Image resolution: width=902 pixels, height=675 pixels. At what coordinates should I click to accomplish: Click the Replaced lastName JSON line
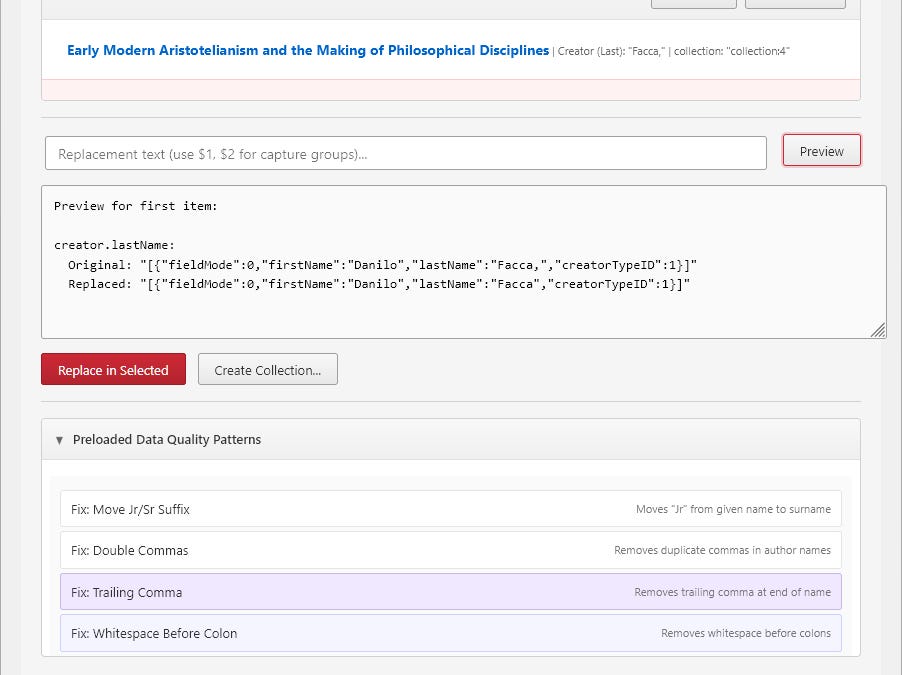[x=379, y=284]
